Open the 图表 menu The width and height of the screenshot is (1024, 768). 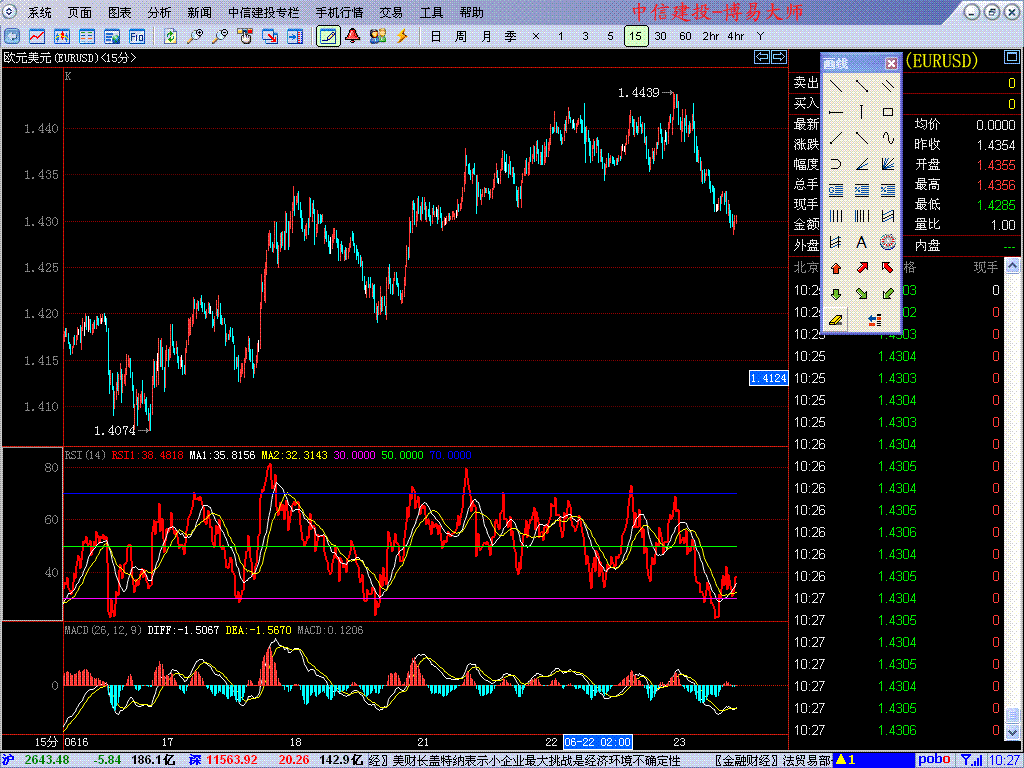pyautogui.click(x=120, y=12)
